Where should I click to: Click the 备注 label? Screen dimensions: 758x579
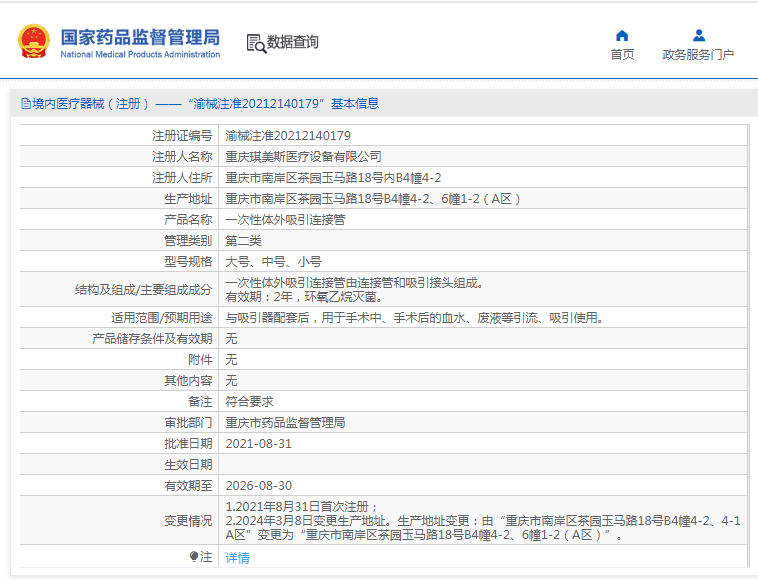200,402
